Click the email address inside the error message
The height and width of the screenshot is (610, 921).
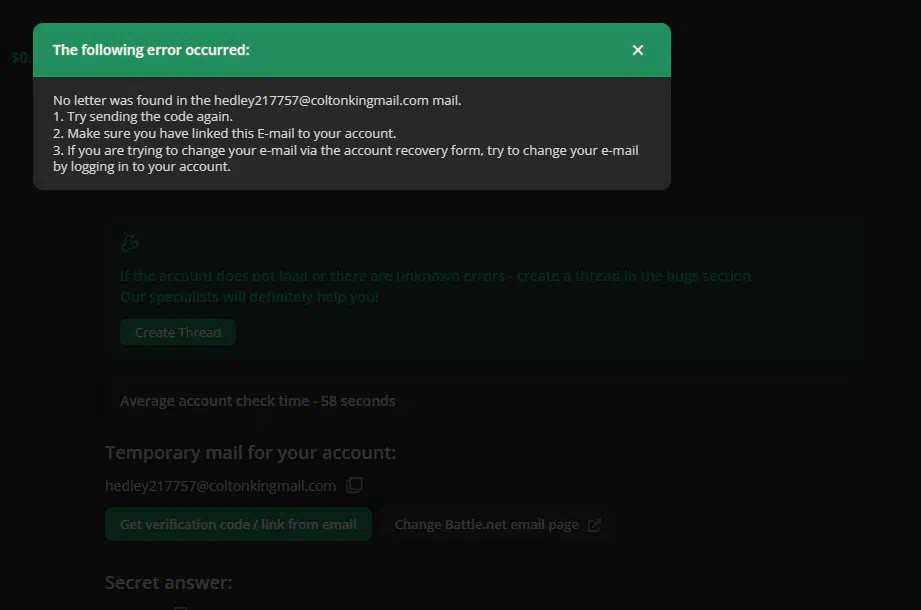pos(321,100)
